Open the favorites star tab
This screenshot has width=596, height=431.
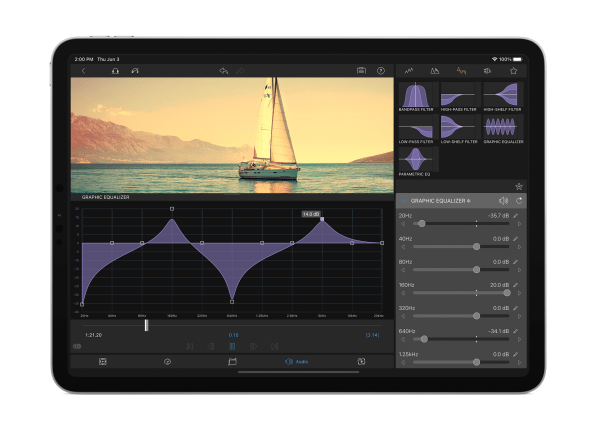coord(514,71)
